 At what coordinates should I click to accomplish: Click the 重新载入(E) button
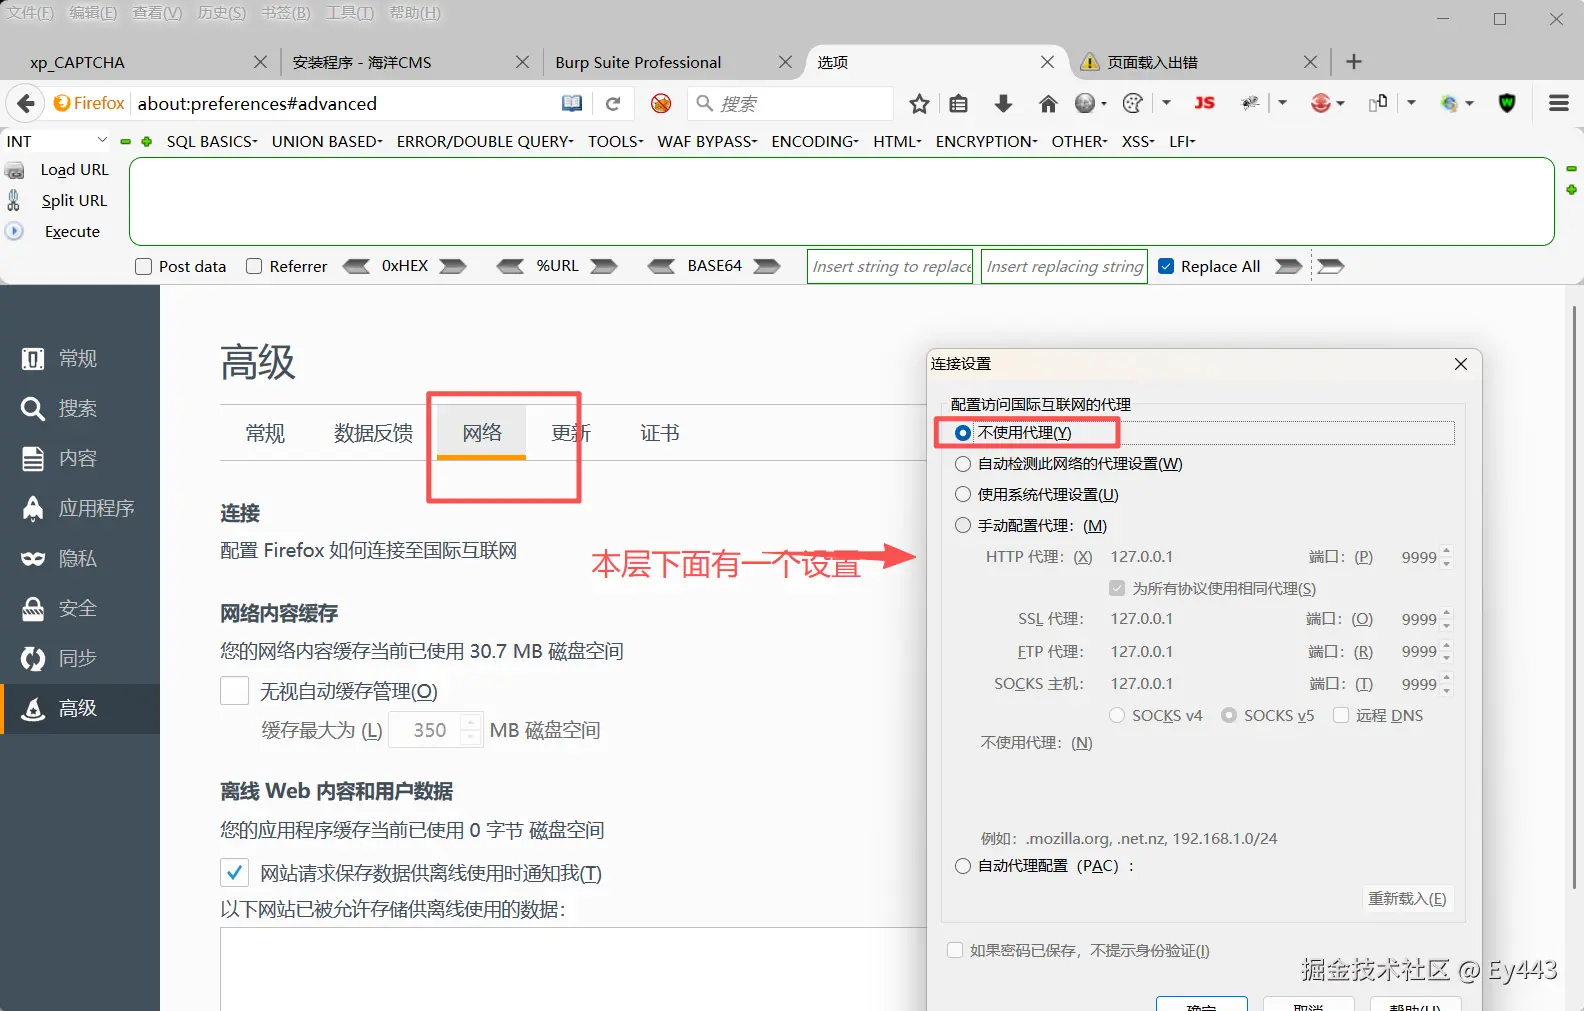1407,898
